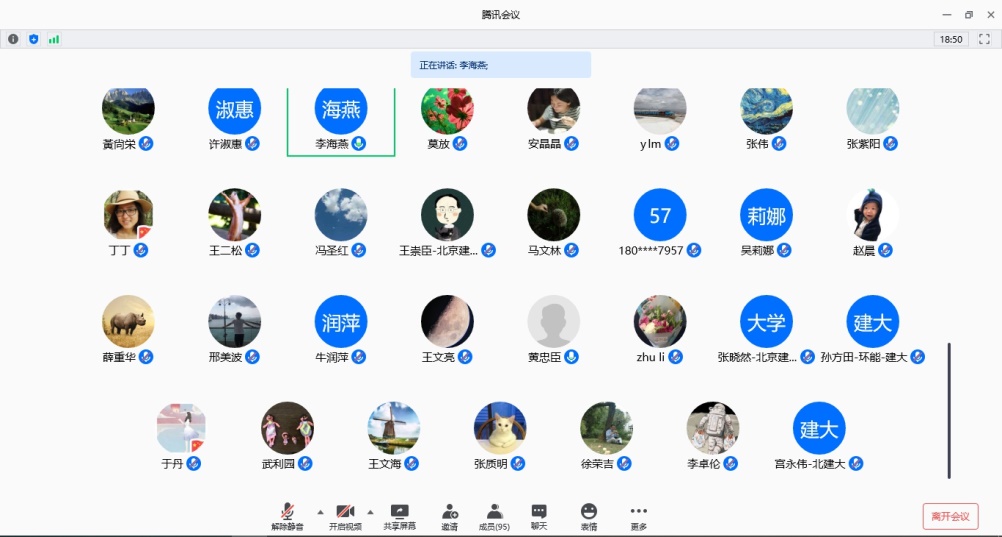This screenshot has height=537, width=1002.
Task: Click the blue security shield icon
Action: [33, 39]
